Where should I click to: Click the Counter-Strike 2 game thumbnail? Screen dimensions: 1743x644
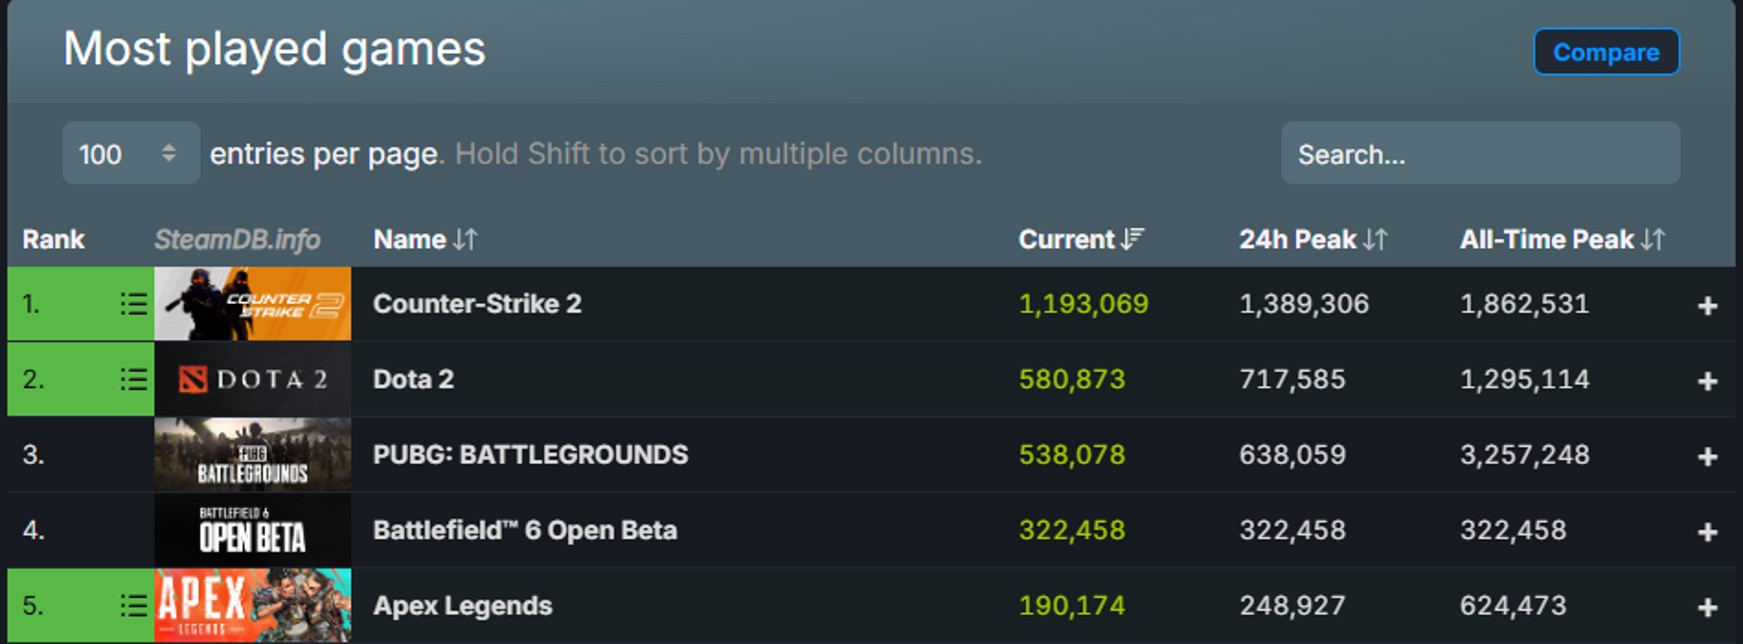(253, 304)
